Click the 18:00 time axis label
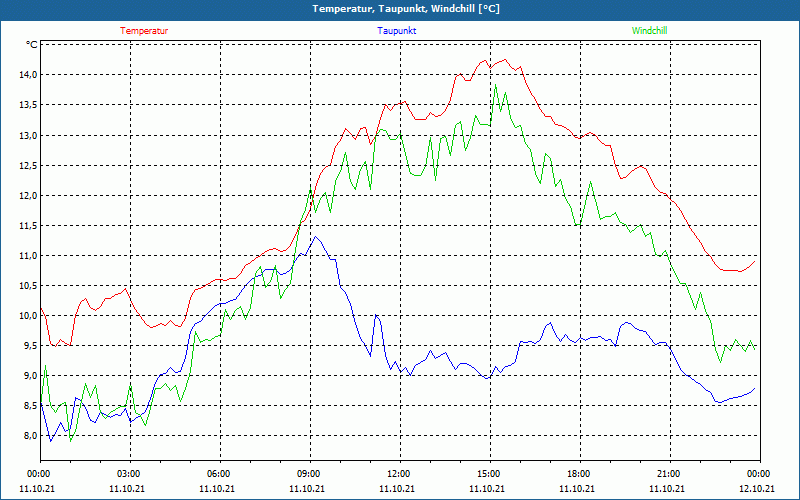This screenshot has height=500, width=800. [580, 474]
